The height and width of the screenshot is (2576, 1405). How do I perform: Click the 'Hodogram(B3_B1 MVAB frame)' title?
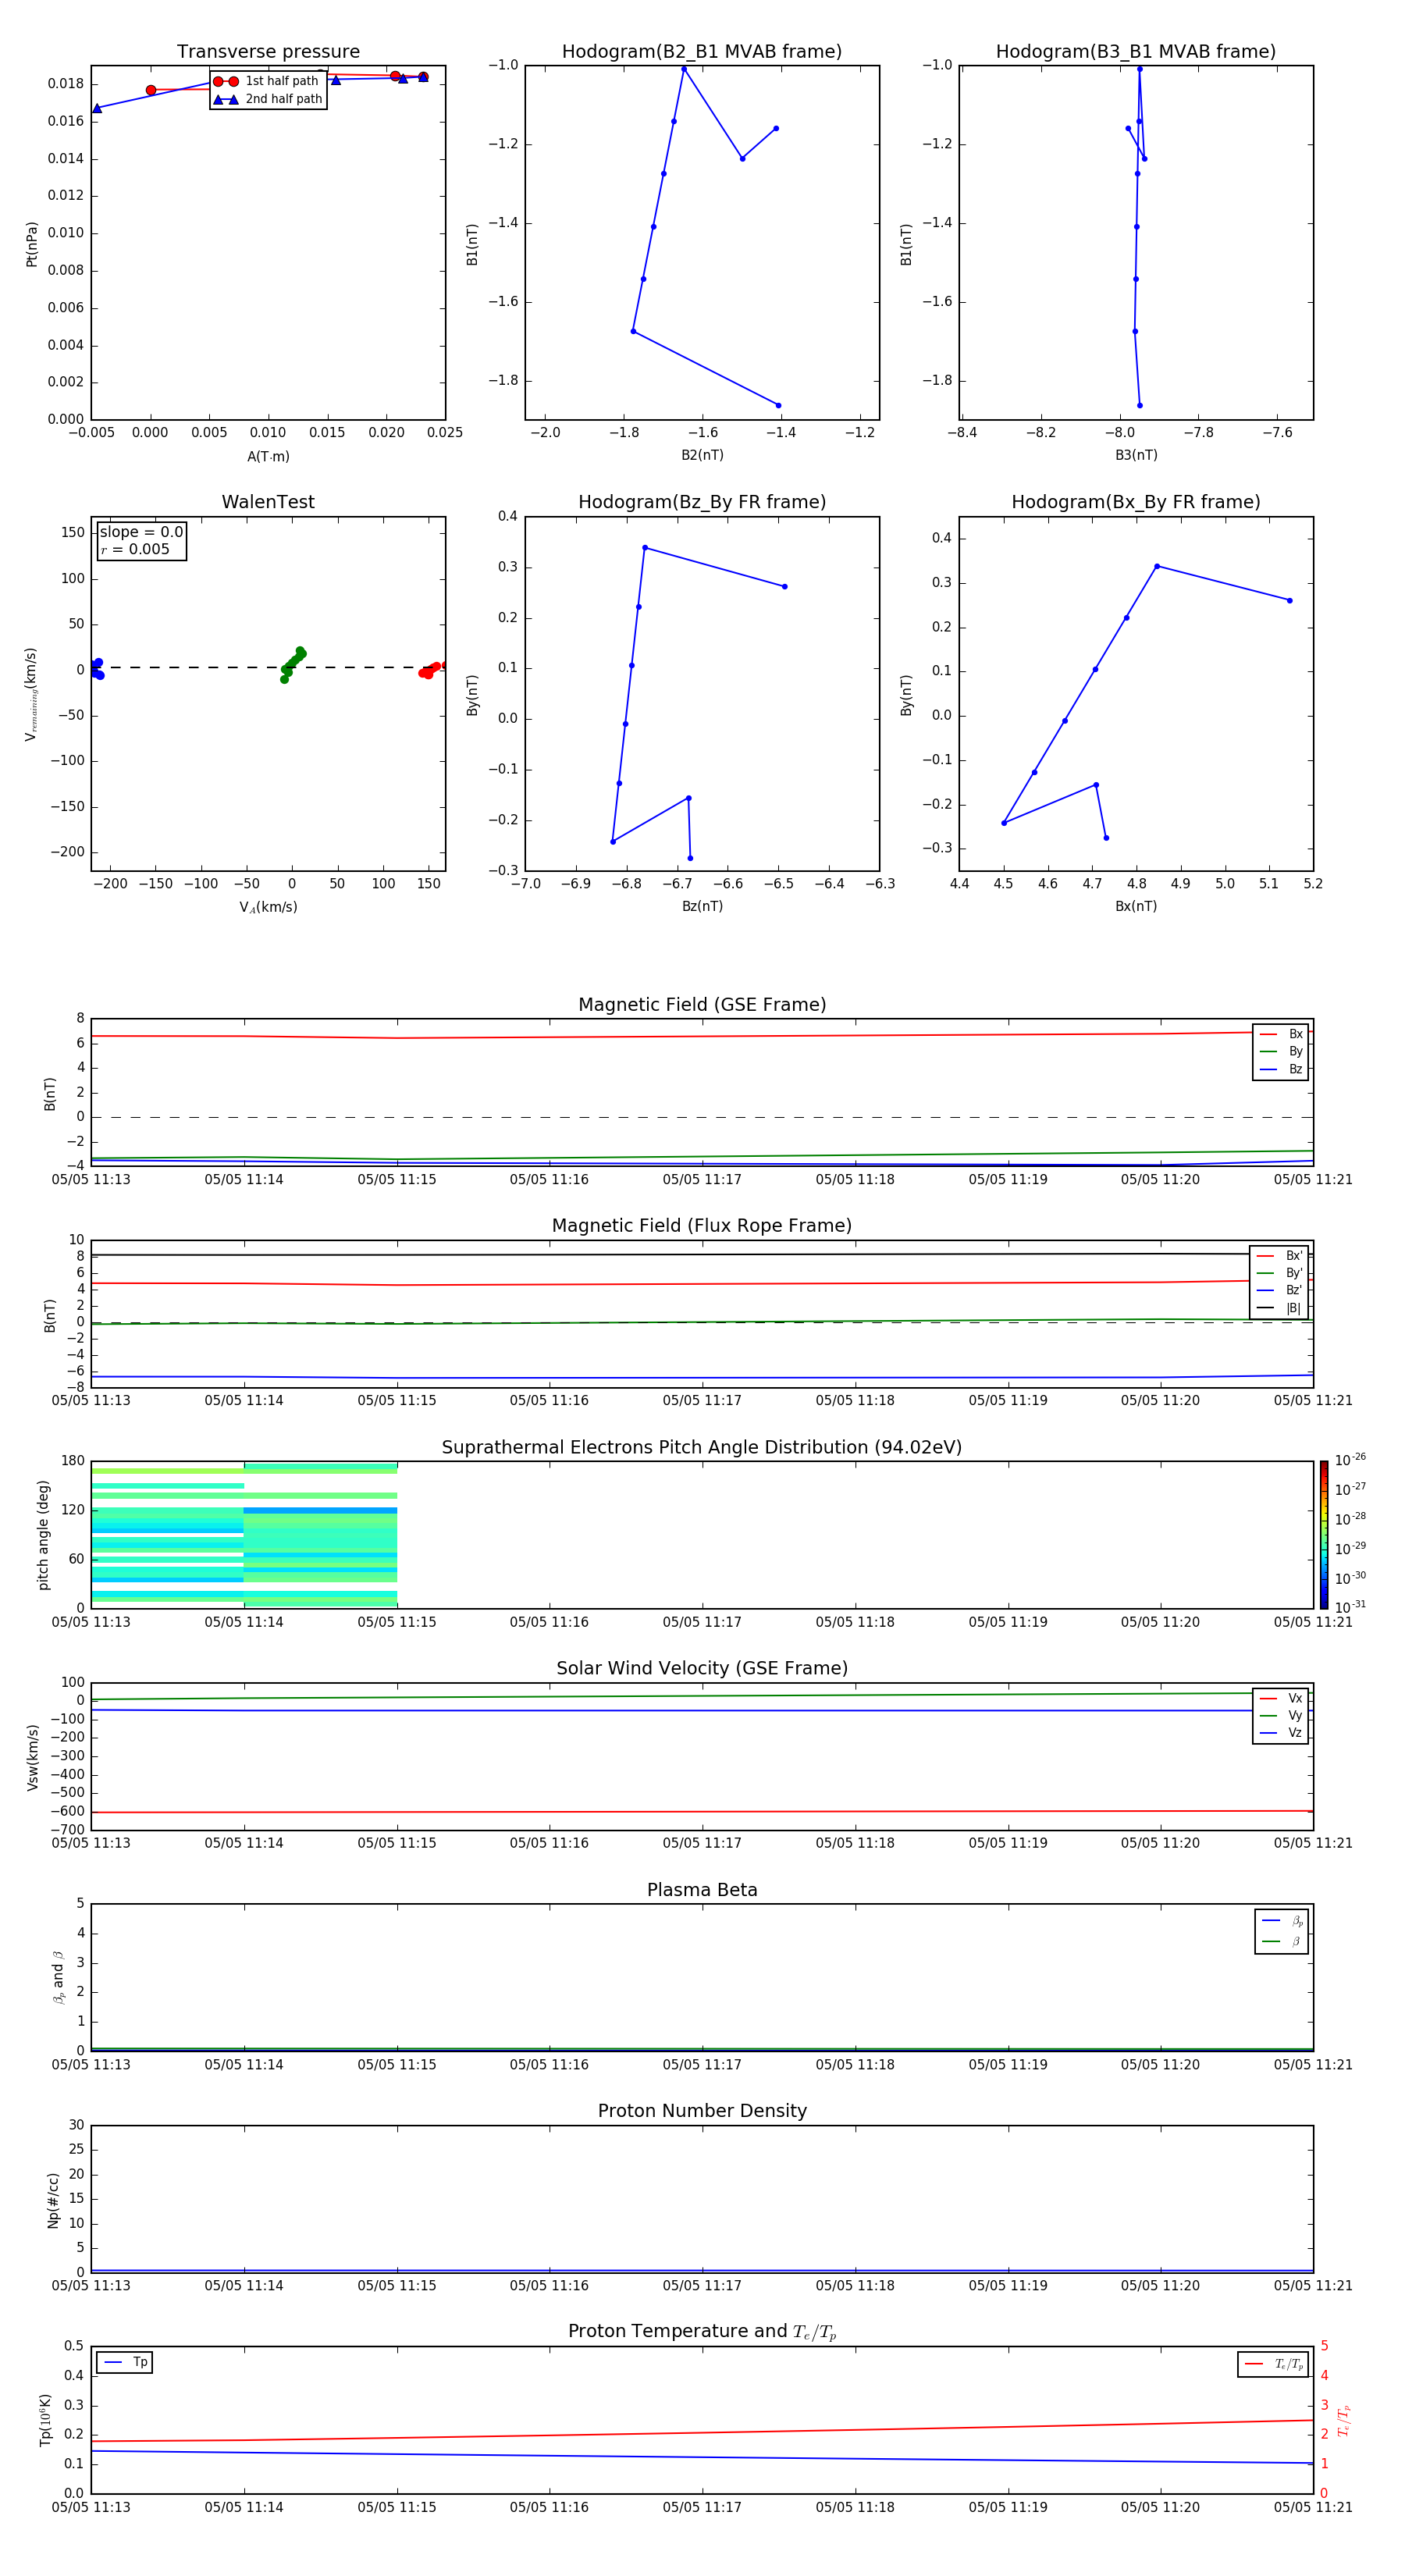(x=1136, y=52)
